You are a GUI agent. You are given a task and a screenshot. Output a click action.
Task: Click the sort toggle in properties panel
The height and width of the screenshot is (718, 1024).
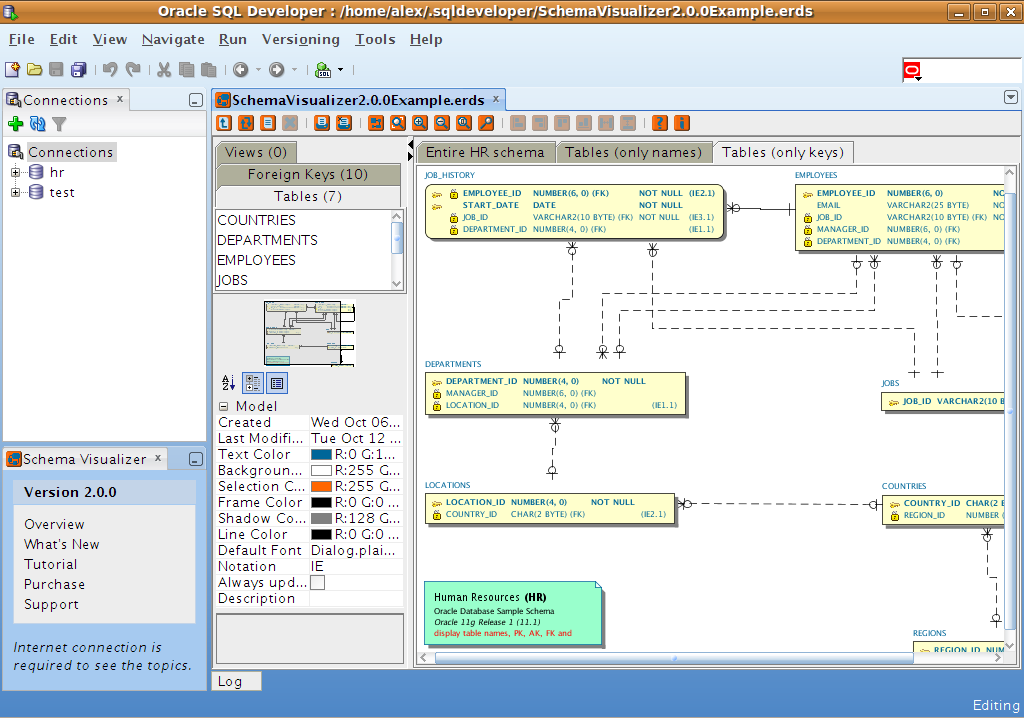click(x=227, y=383)
